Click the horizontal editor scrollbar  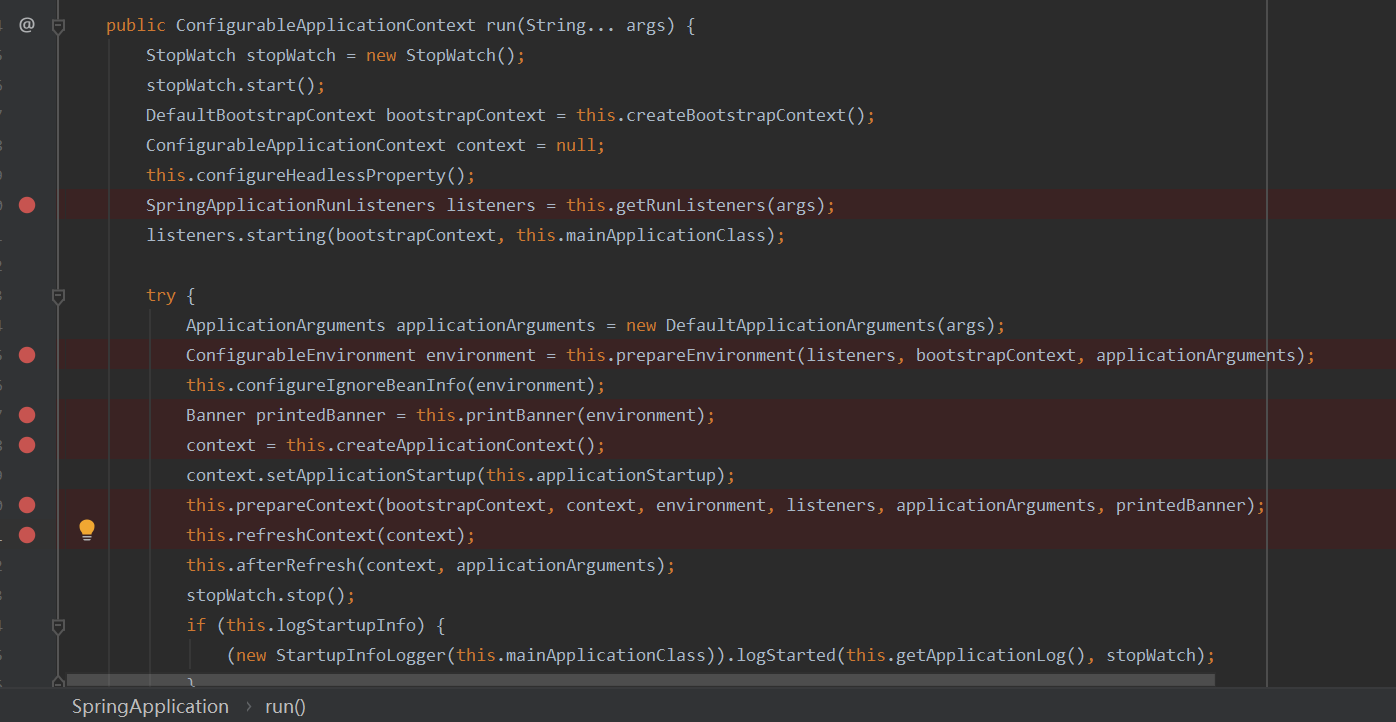pyautogui.click(x=640, y=679)
